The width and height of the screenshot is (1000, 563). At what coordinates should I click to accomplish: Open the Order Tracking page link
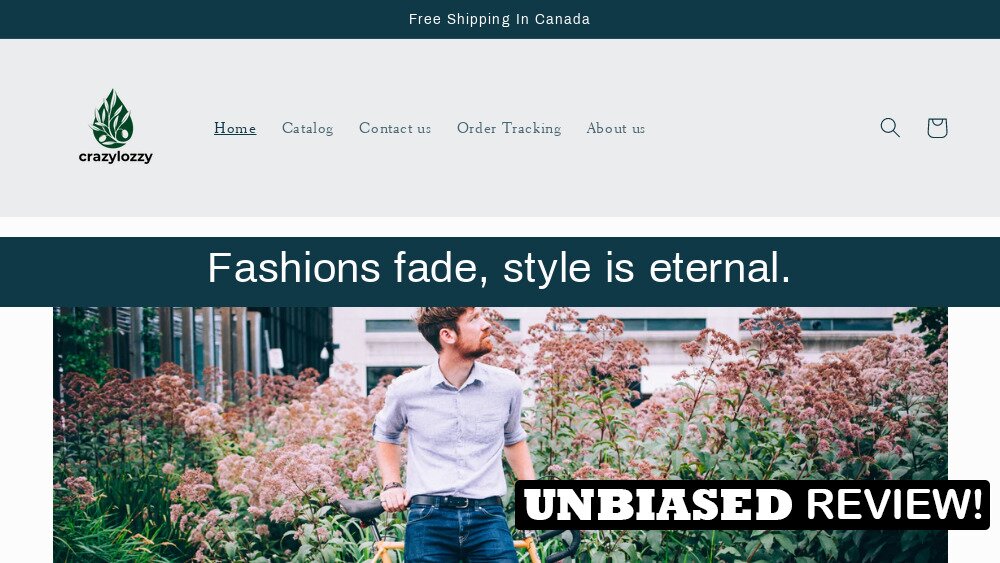[509, 128]
